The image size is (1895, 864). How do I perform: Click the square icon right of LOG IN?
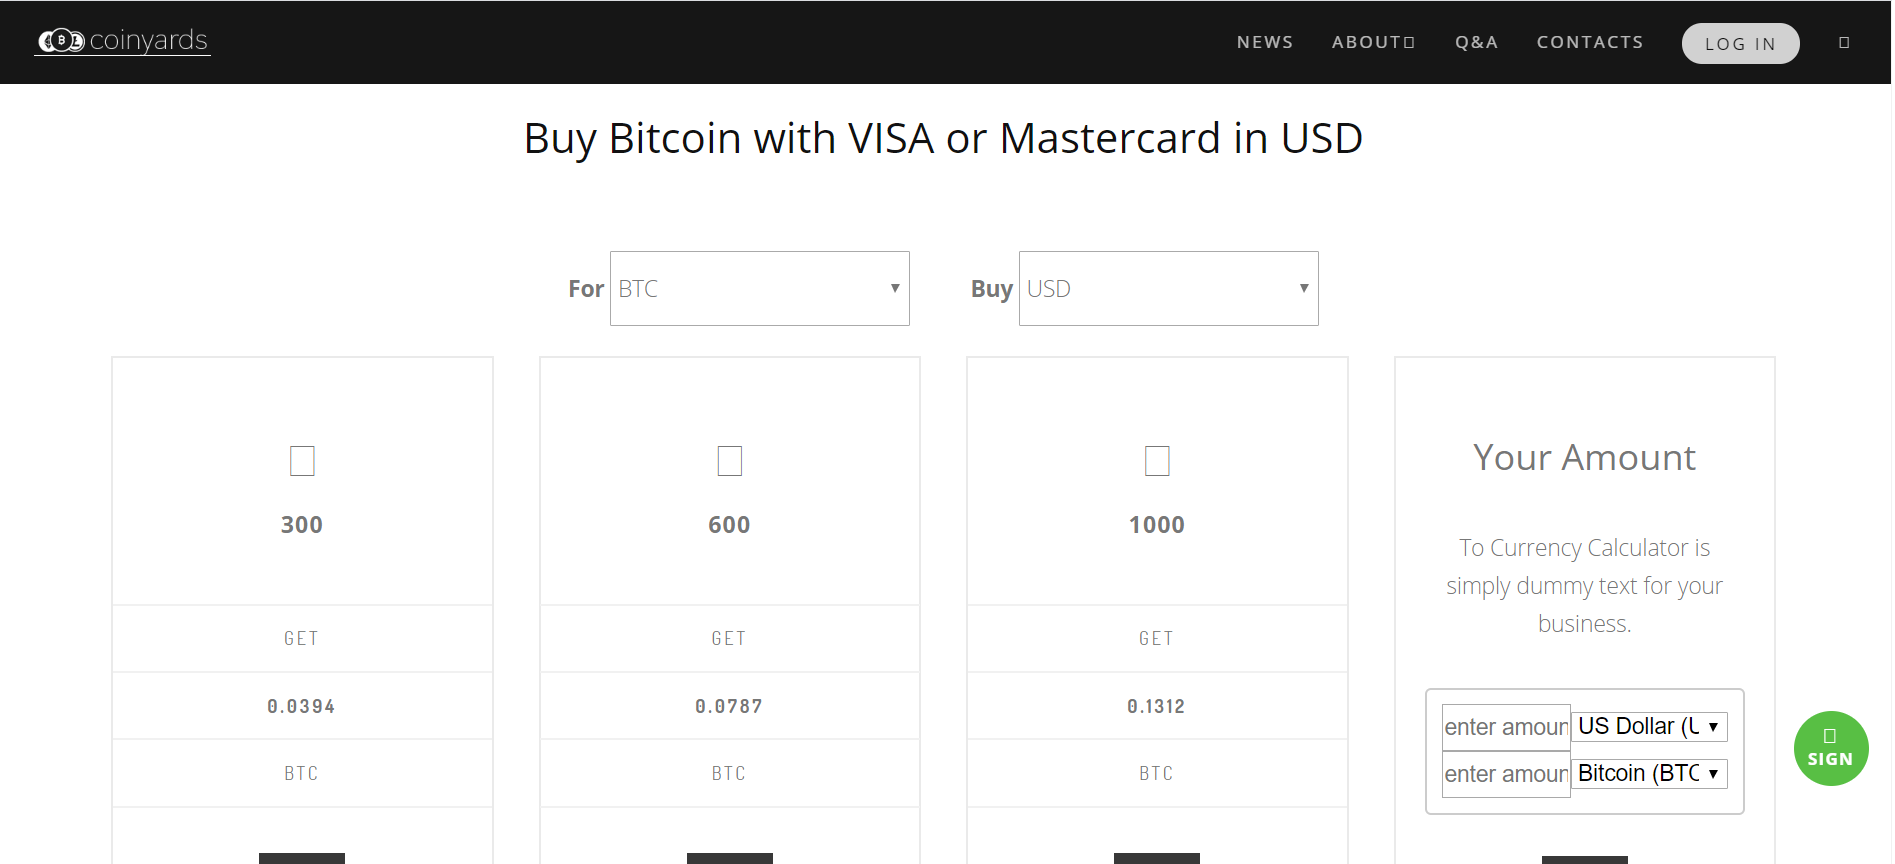click(1844, 43)
